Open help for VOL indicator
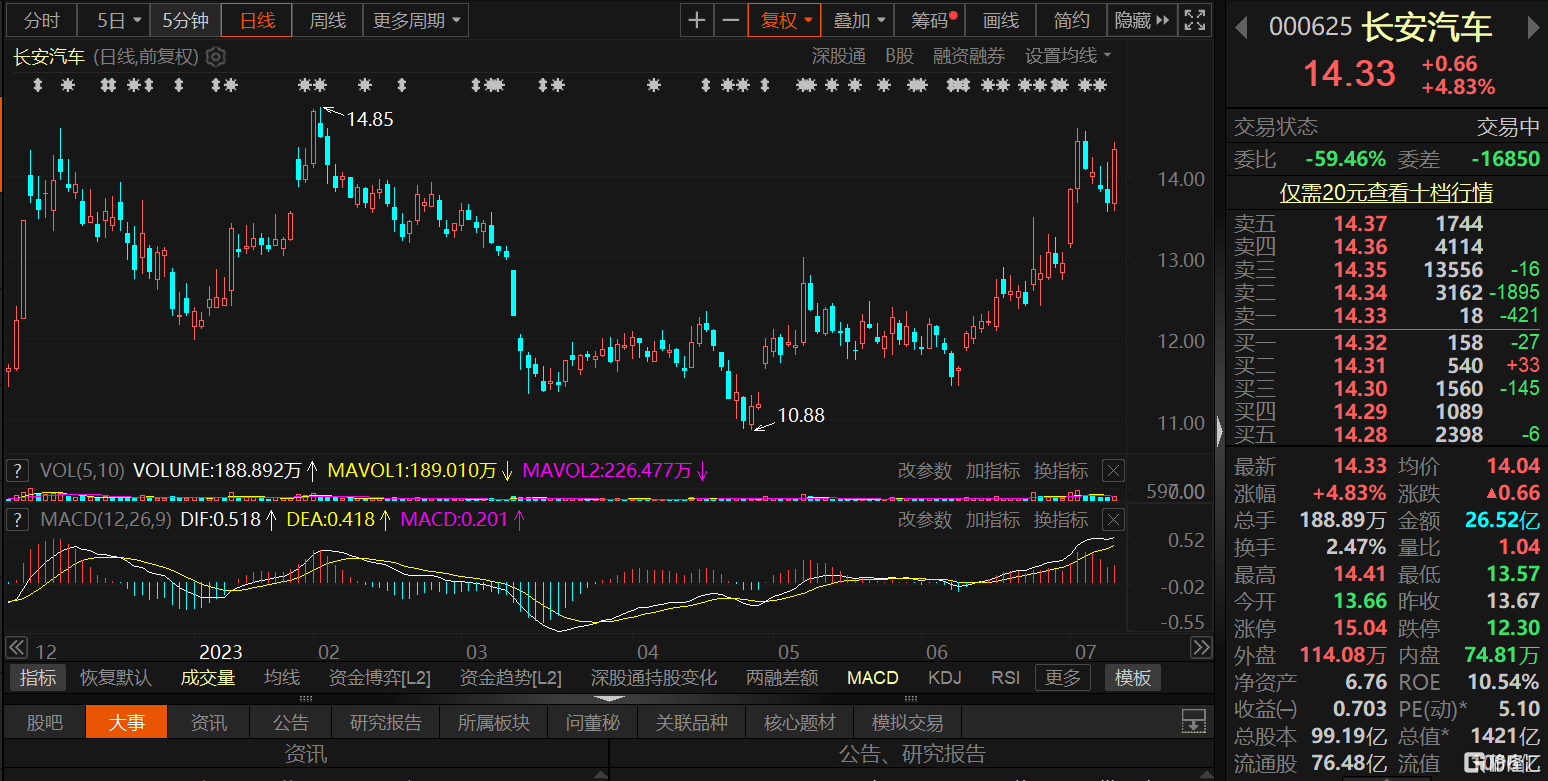Viewport: 1548px width, 781px height. [17, 470]
